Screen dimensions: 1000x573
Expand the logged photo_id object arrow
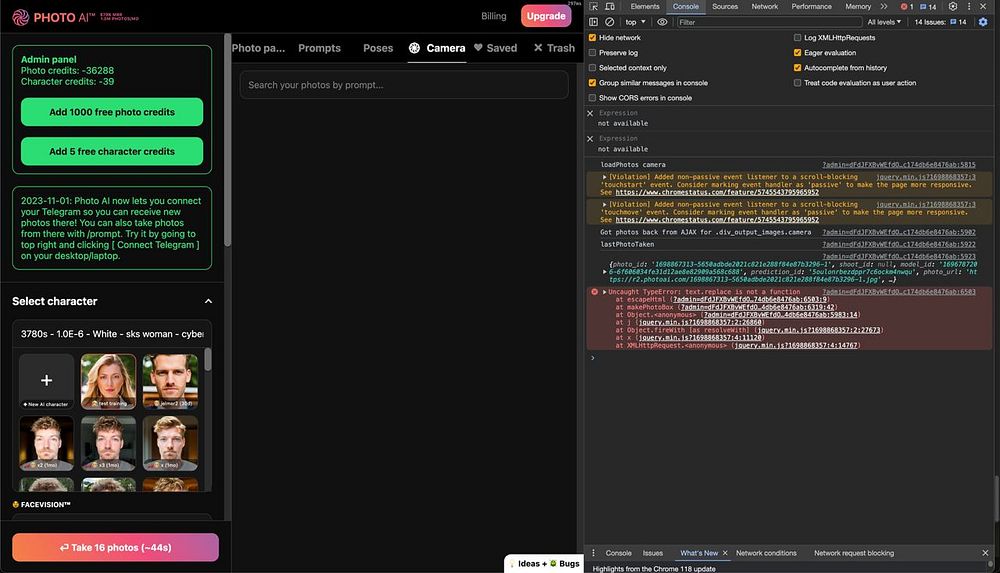coord(605,272)
